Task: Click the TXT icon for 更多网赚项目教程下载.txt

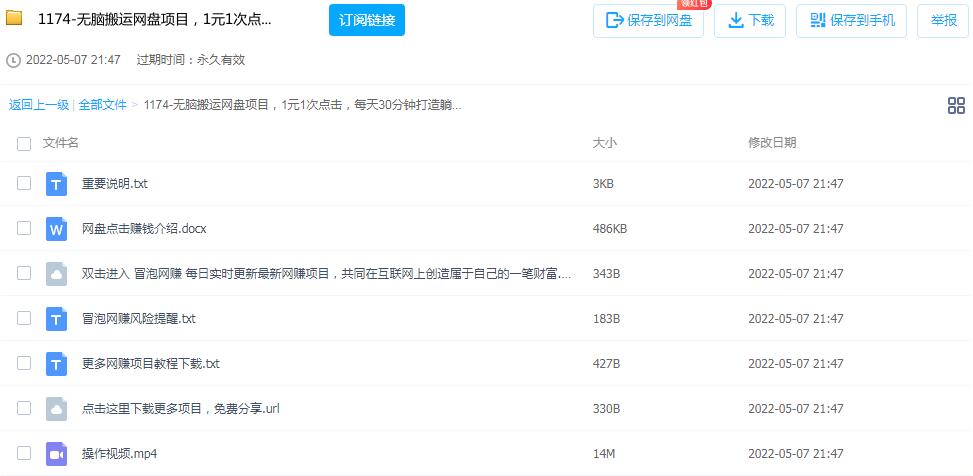Action: coord(56,364)
